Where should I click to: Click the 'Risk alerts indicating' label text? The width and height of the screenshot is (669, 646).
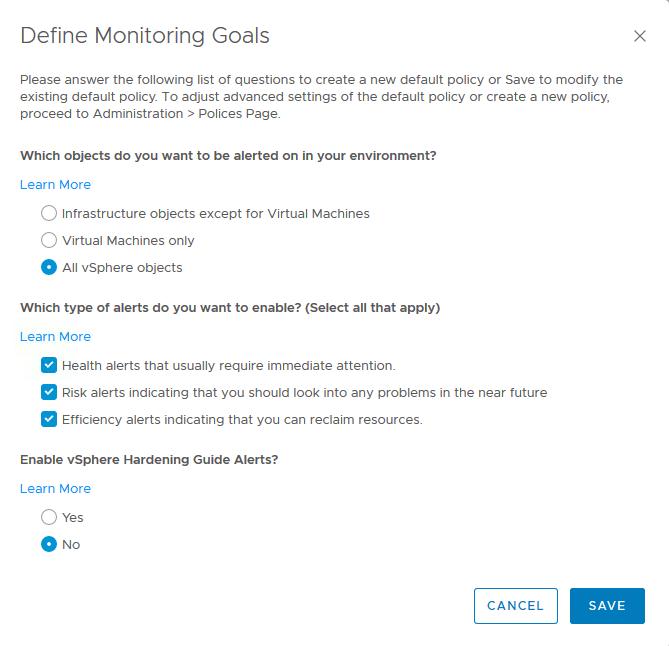[x=304, y=393]
